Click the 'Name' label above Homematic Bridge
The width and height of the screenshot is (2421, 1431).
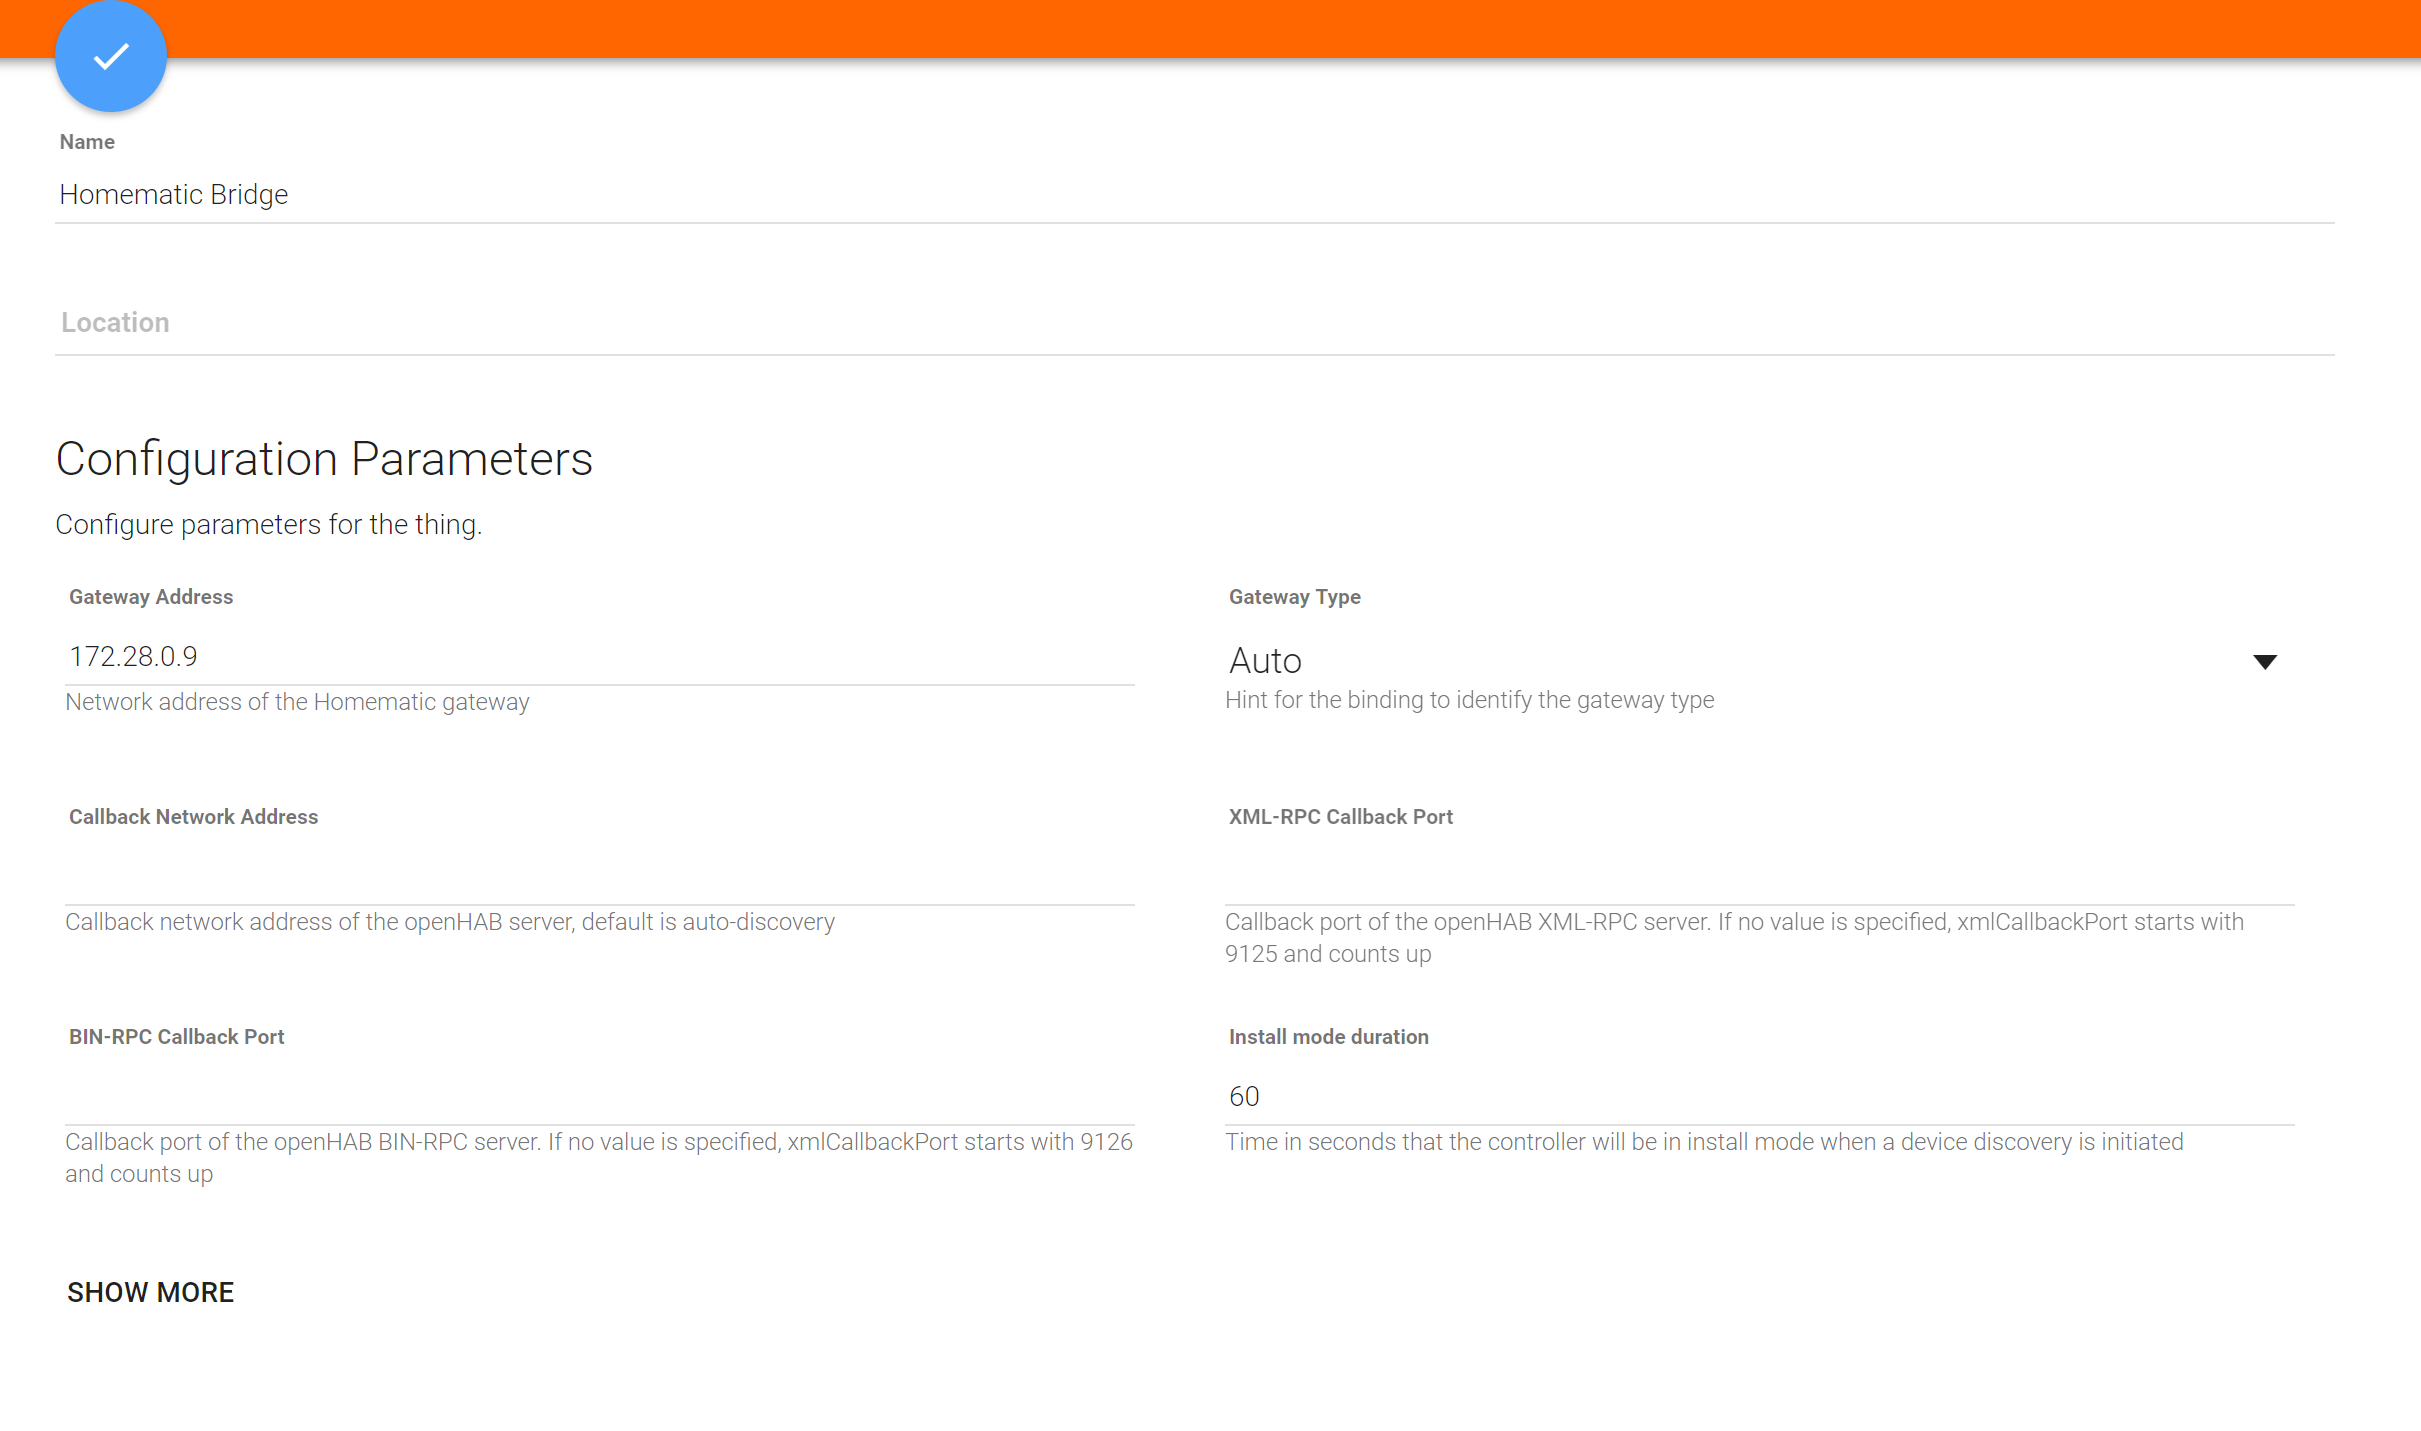87,142
